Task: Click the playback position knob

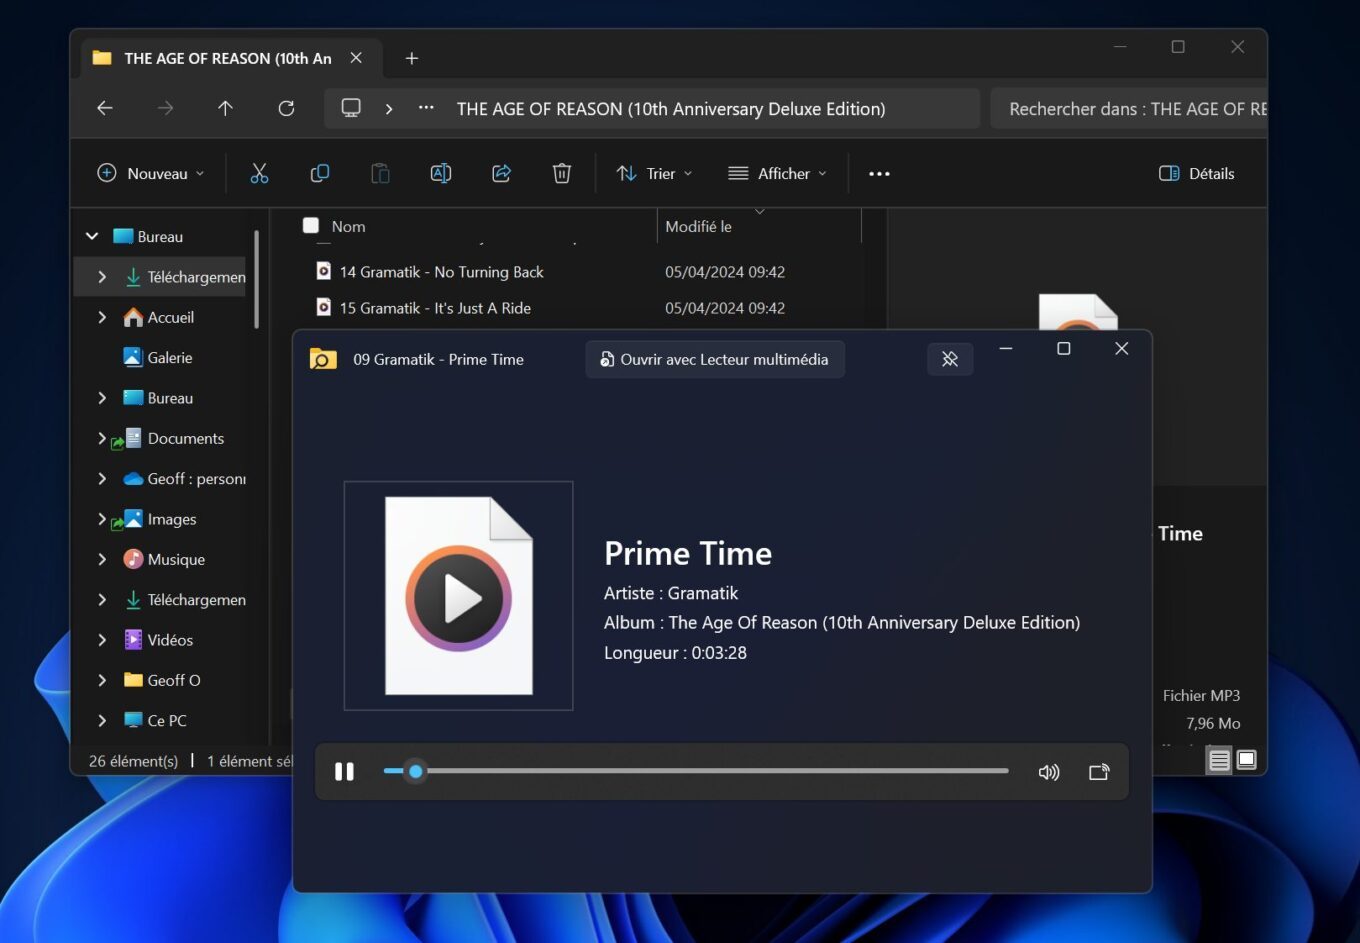Action: pos(416,771)
